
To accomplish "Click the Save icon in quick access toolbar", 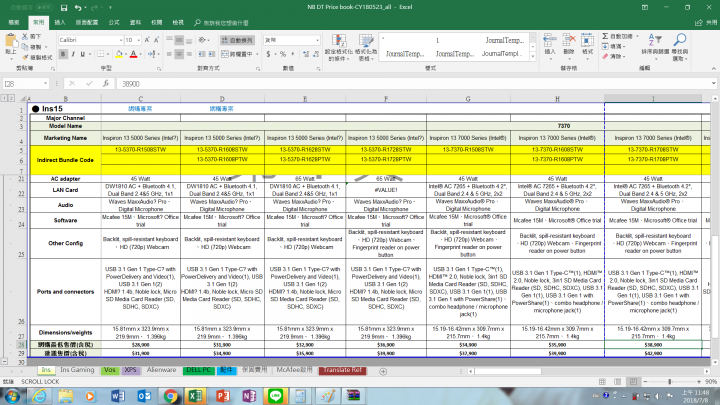I will point(64,8).
